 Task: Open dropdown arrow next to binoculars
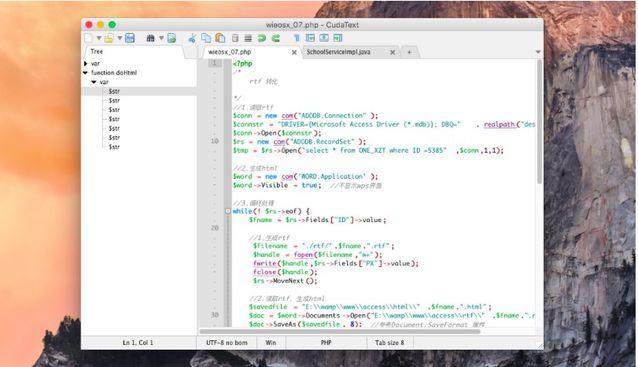(161, 38)
